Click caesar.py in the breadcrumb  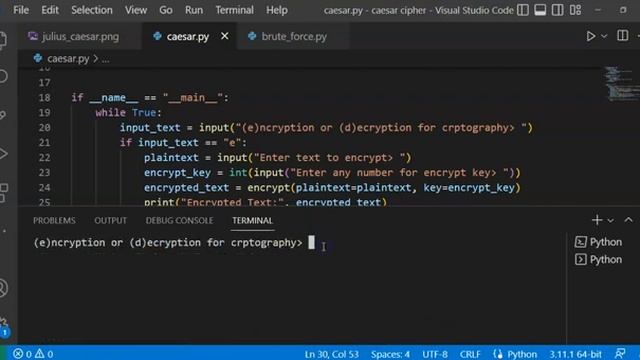coord(68,59)
